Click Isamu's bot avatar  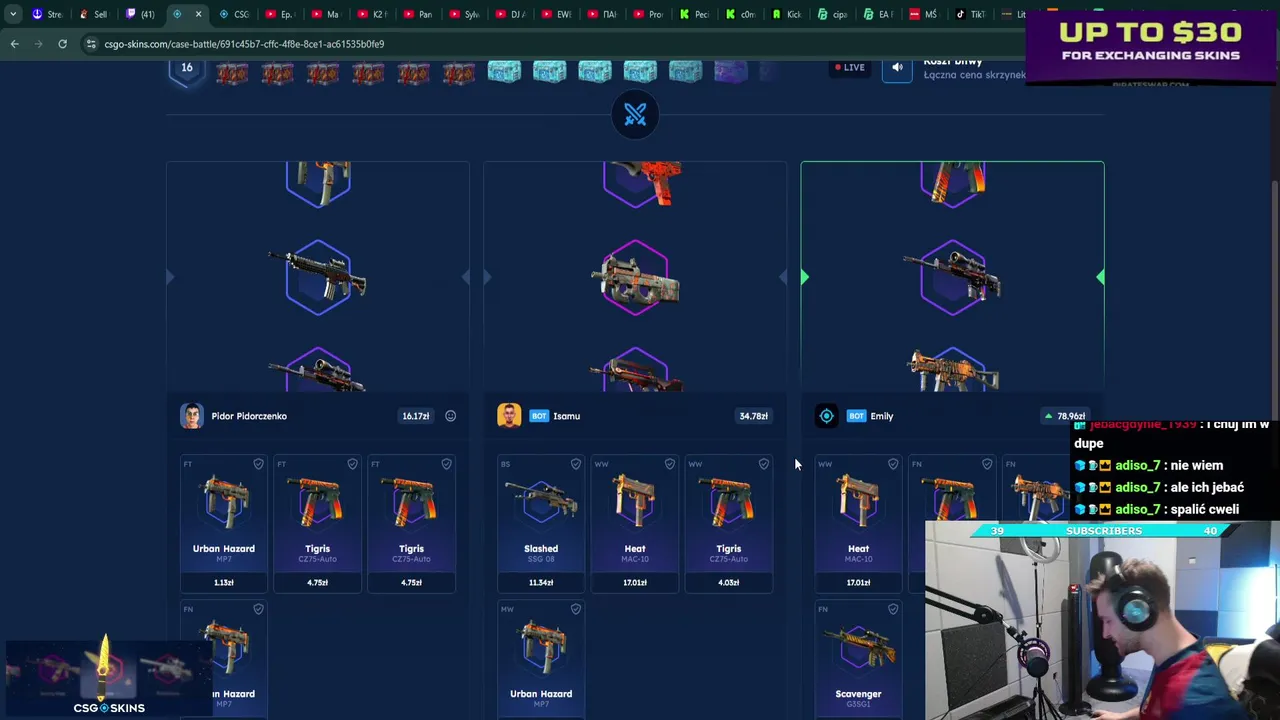coord(509,416)
